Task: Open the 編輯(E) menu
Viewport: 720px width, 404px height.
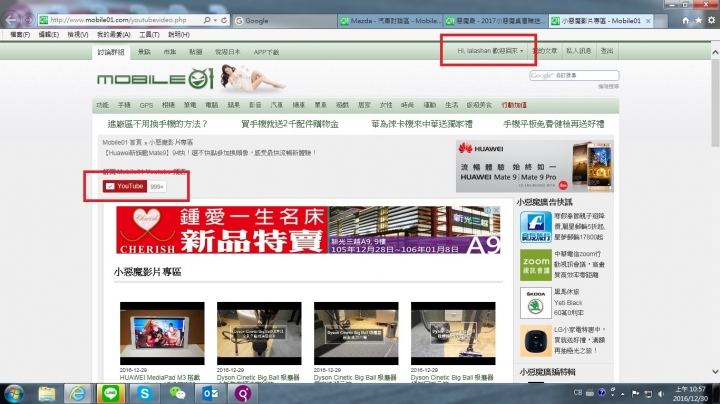Action: [48, 35]
